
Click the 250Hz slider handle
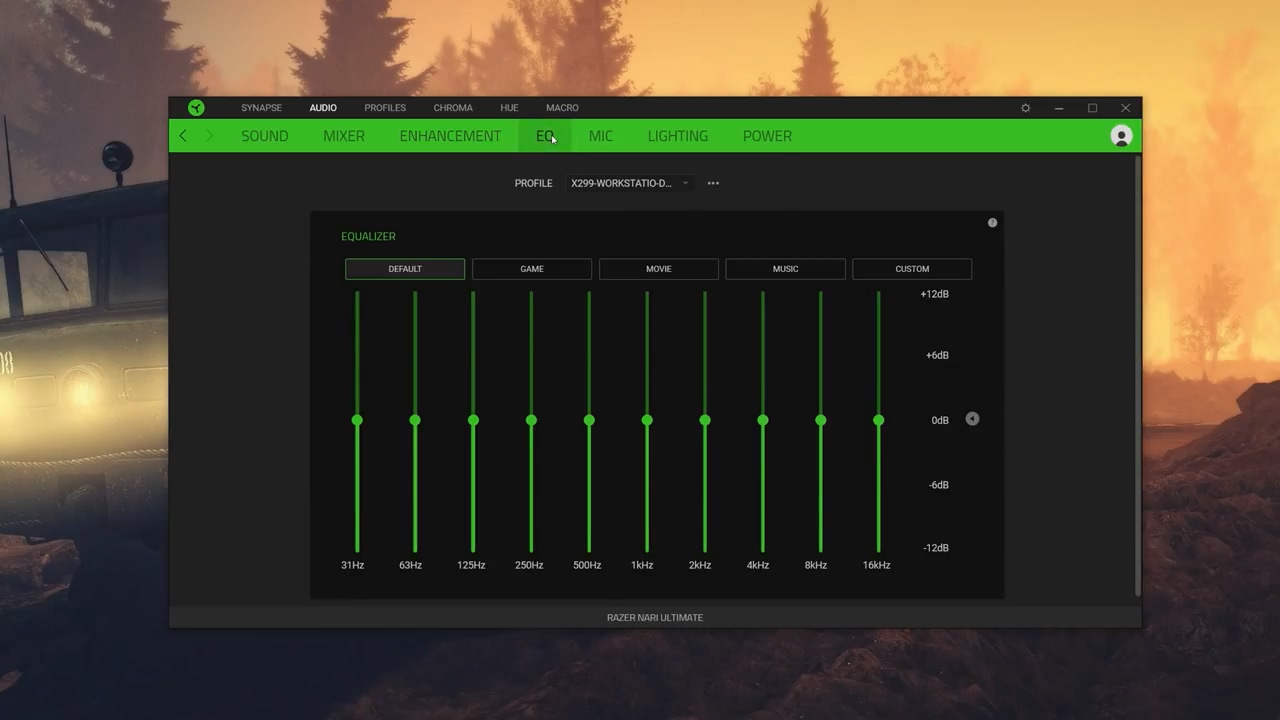coord(531,420)
